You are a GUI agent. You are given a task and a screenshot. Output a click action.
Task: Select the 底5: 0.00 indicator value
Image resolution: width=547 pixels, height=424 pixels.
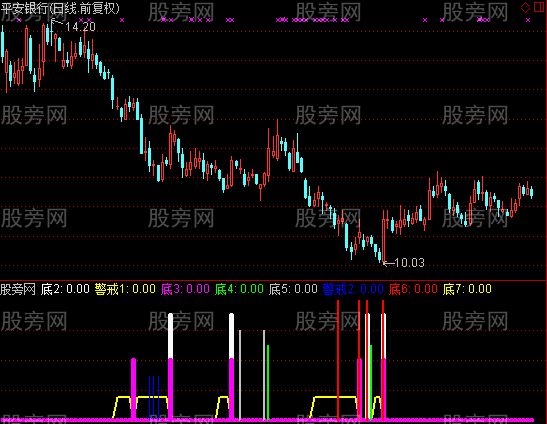point(293,289)
